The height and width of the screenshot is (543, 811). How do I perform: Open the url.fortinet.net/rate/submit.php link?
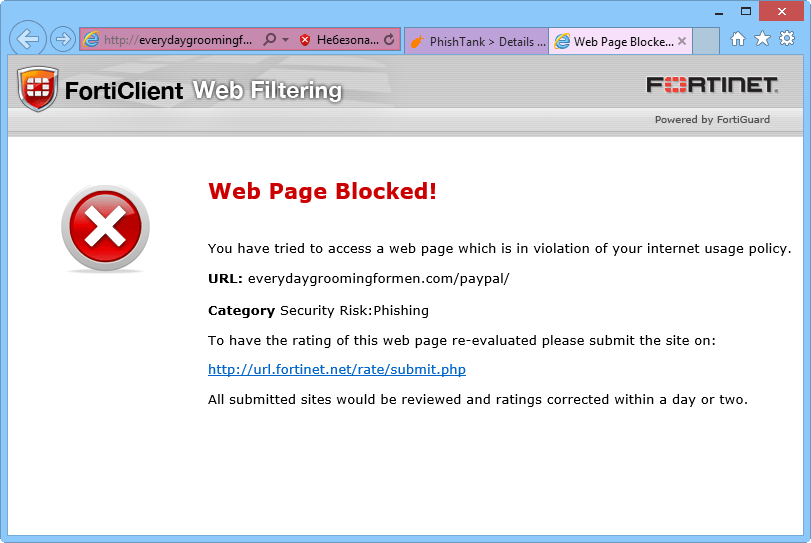(x=337, y=369)
